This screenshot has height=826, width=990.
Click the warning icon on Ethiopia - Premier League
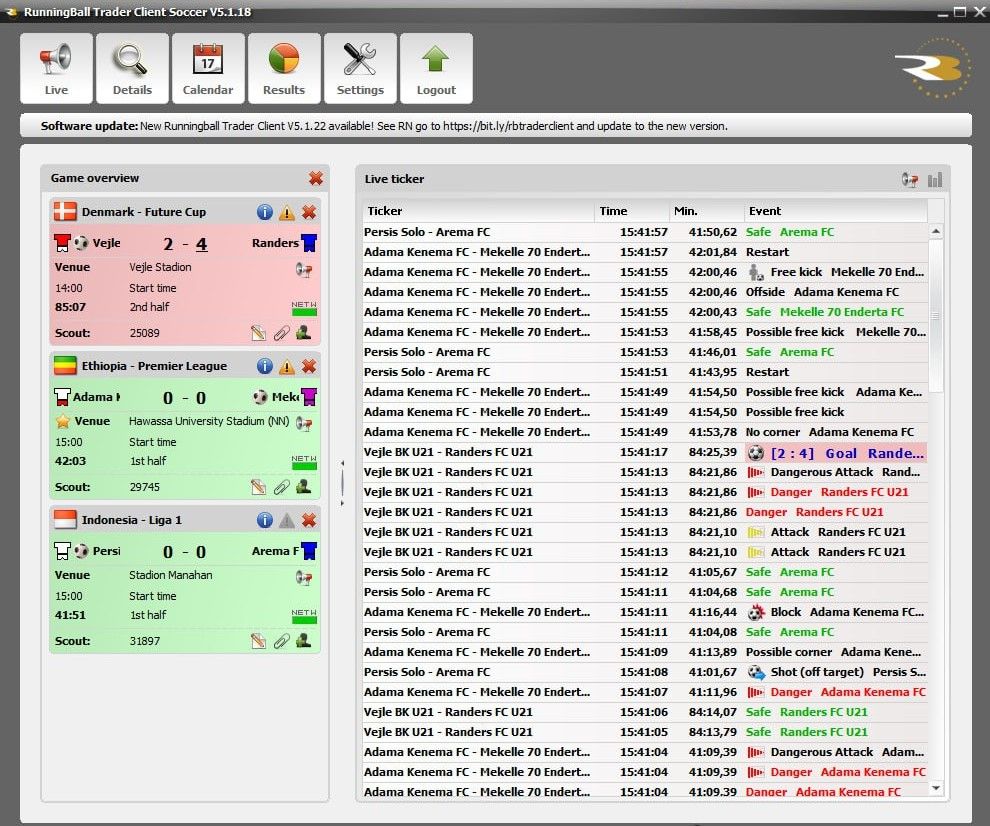pyautogui.click(x=287, y=366)
